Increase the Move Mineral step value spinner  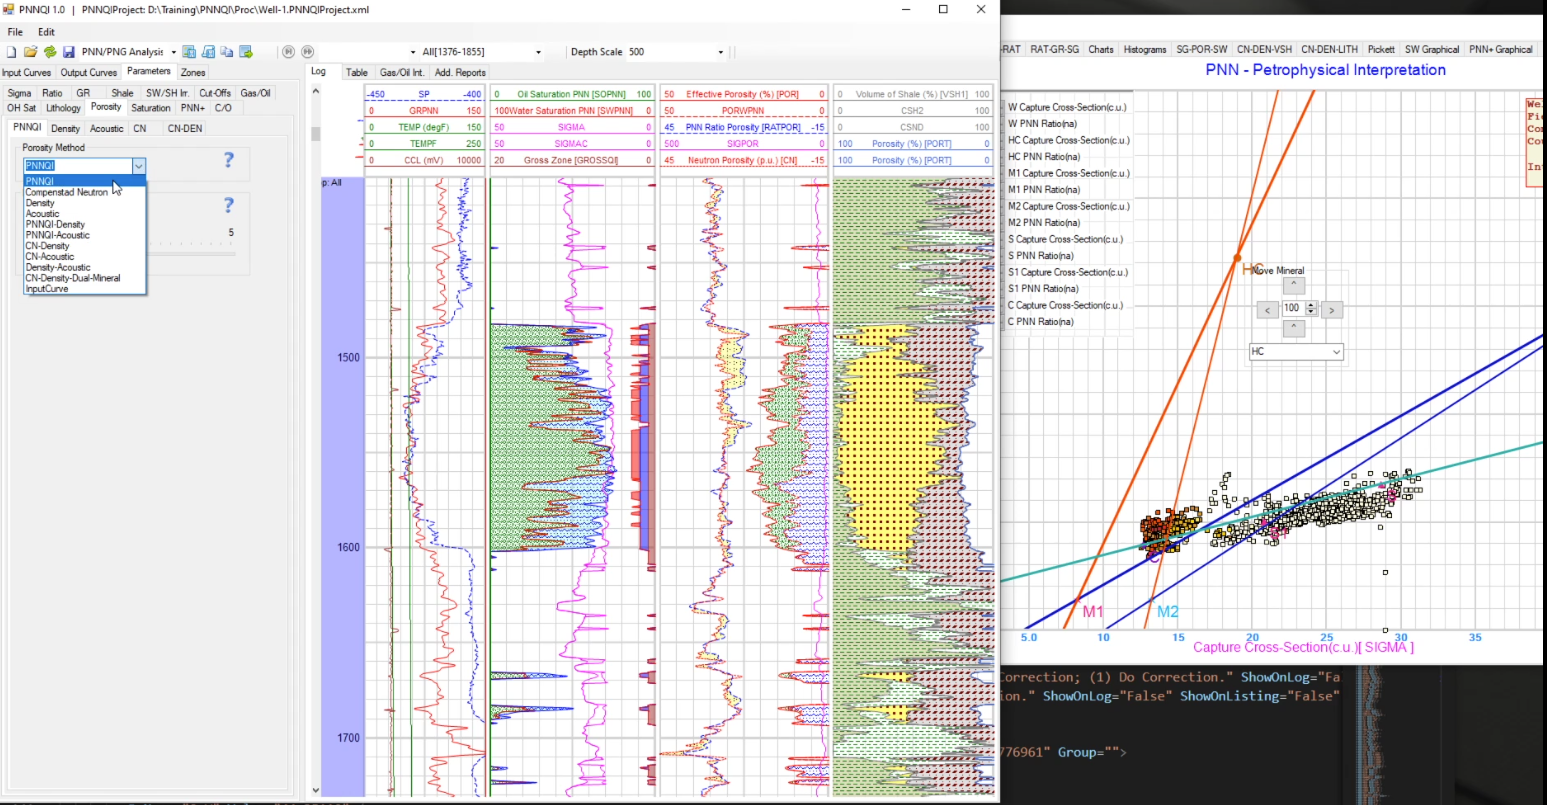(x=1312, y=305)
